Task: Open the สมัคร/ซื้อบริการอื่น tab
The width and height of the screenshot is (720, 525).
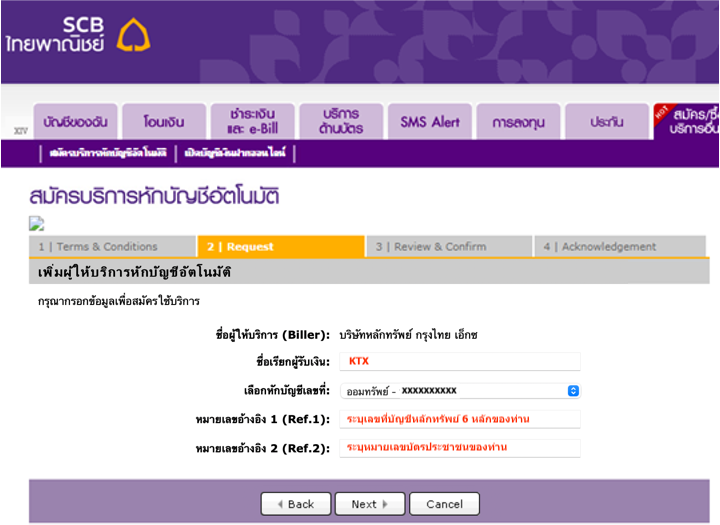Action: pos(688,122)
